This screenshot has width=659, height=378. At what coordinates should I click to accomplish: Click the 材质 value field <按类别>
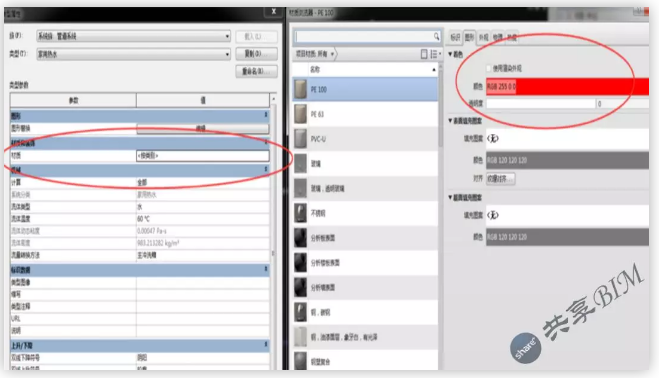coord(203,156)
